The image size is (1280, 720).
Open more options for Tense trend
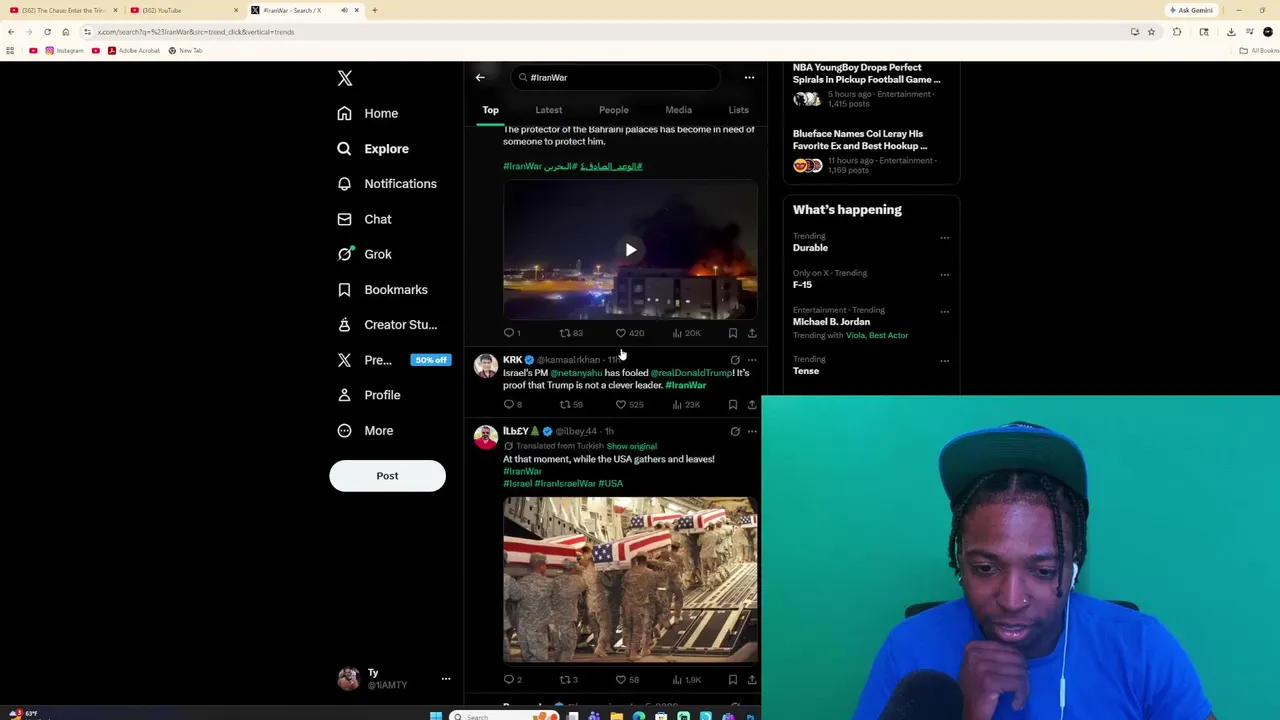944,361
